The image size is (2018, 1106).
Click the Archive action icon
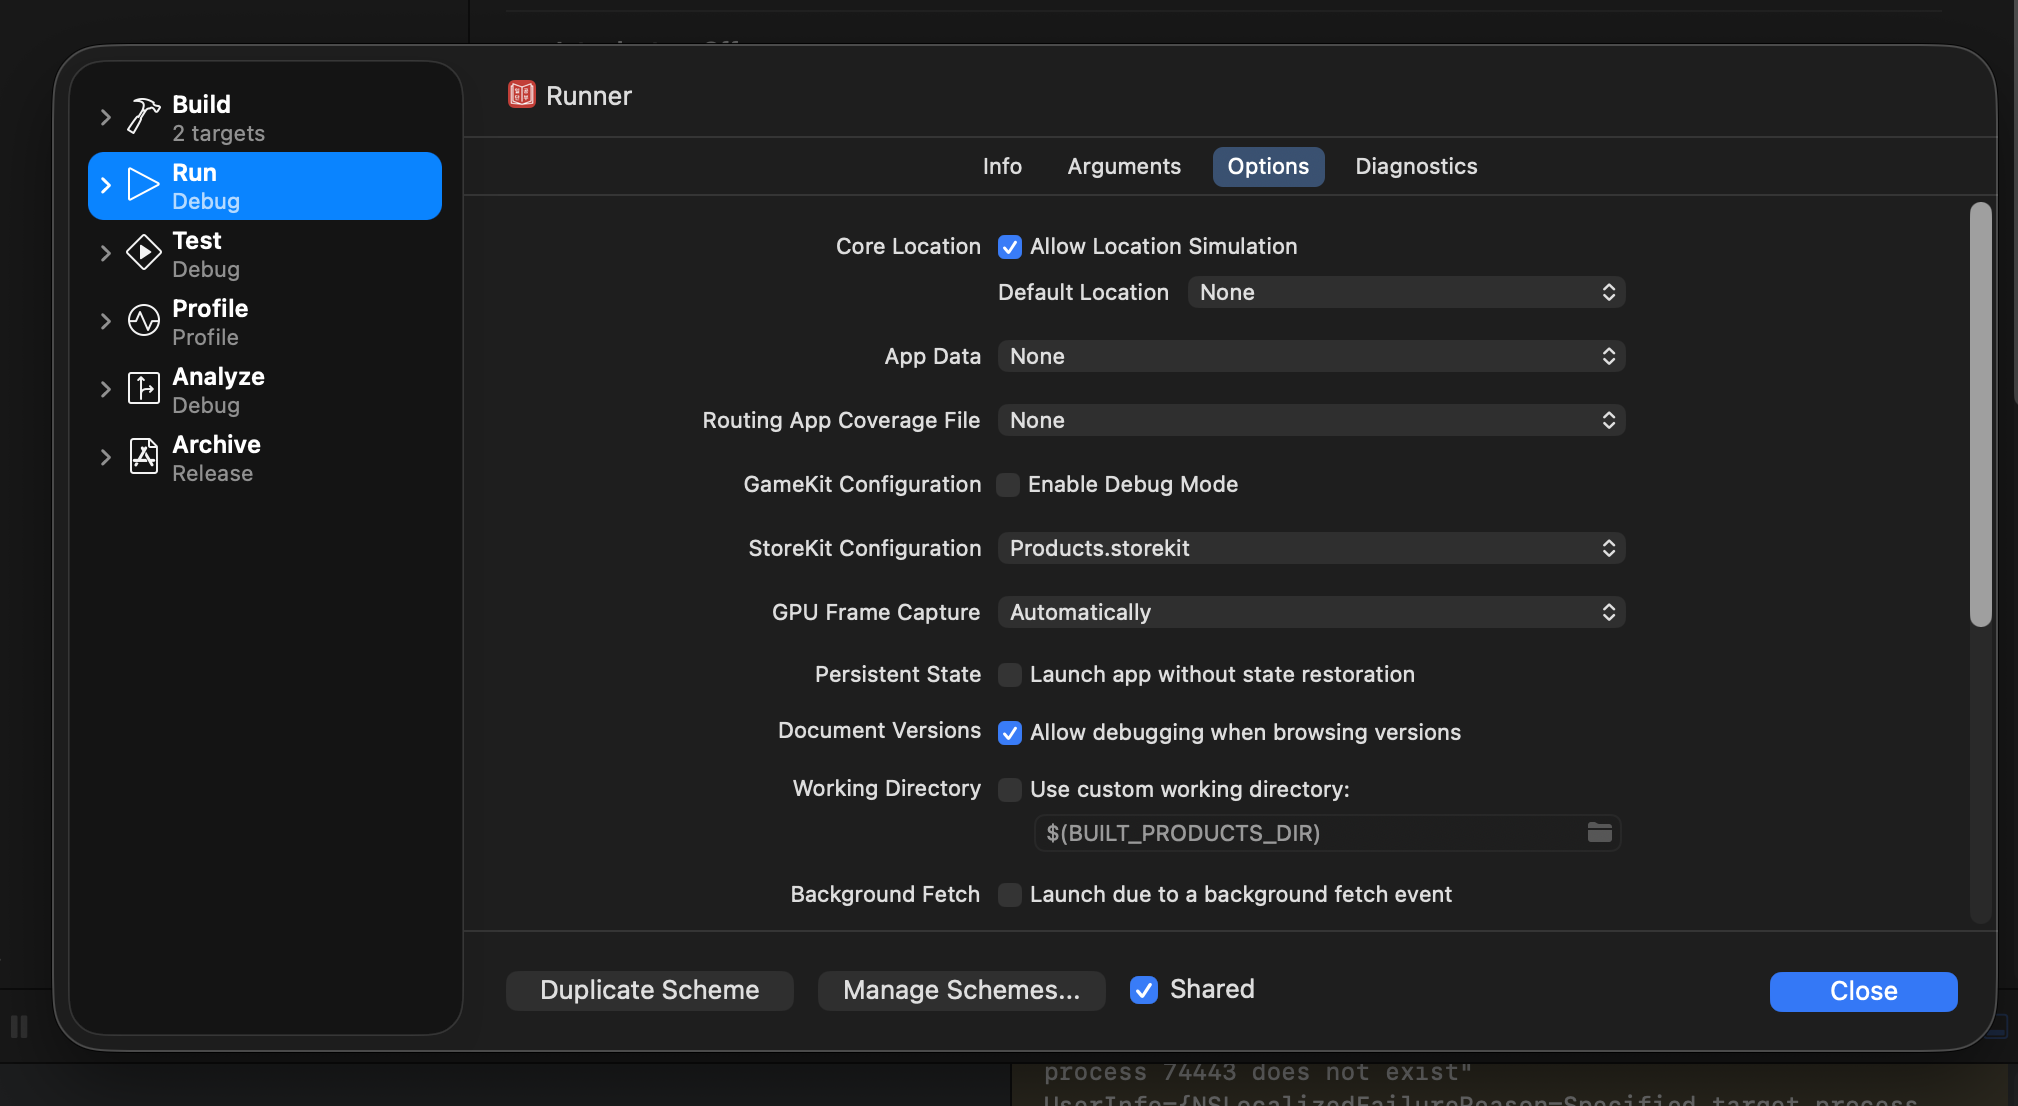pos(143,457)
